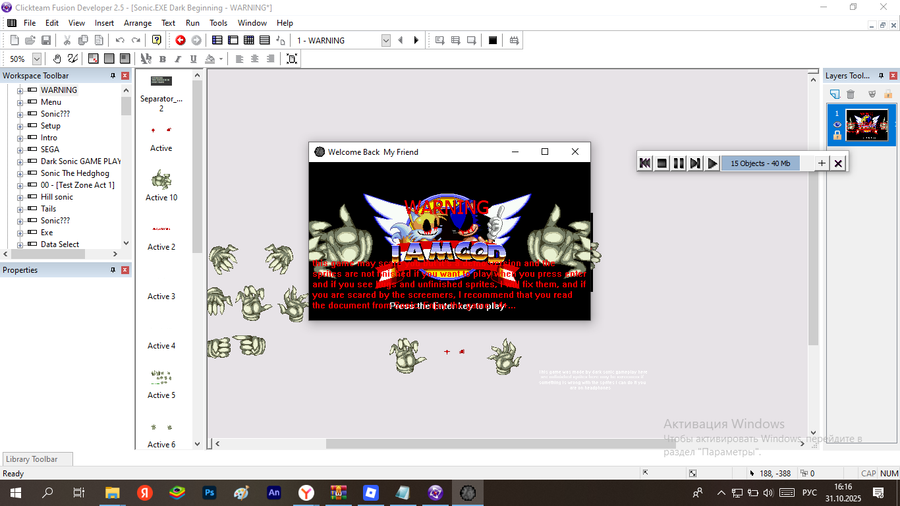Open the Tools menu
Screen dimensions: 900x506
point(218,23)
